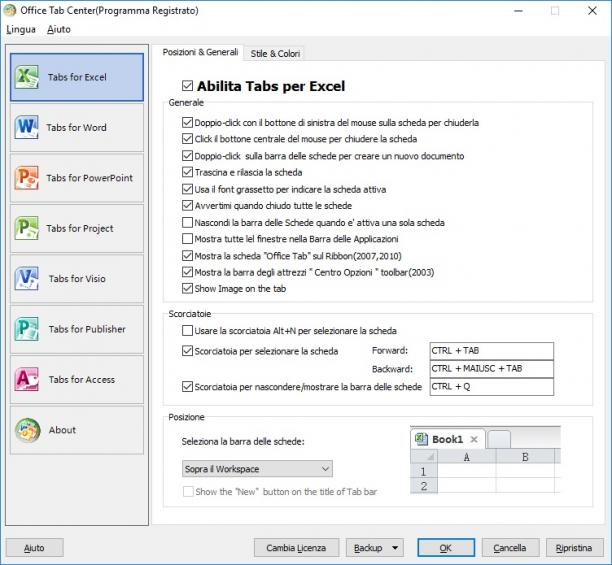Toggle Avvertimi quando chiudo tutte le schede

[187, 205]
